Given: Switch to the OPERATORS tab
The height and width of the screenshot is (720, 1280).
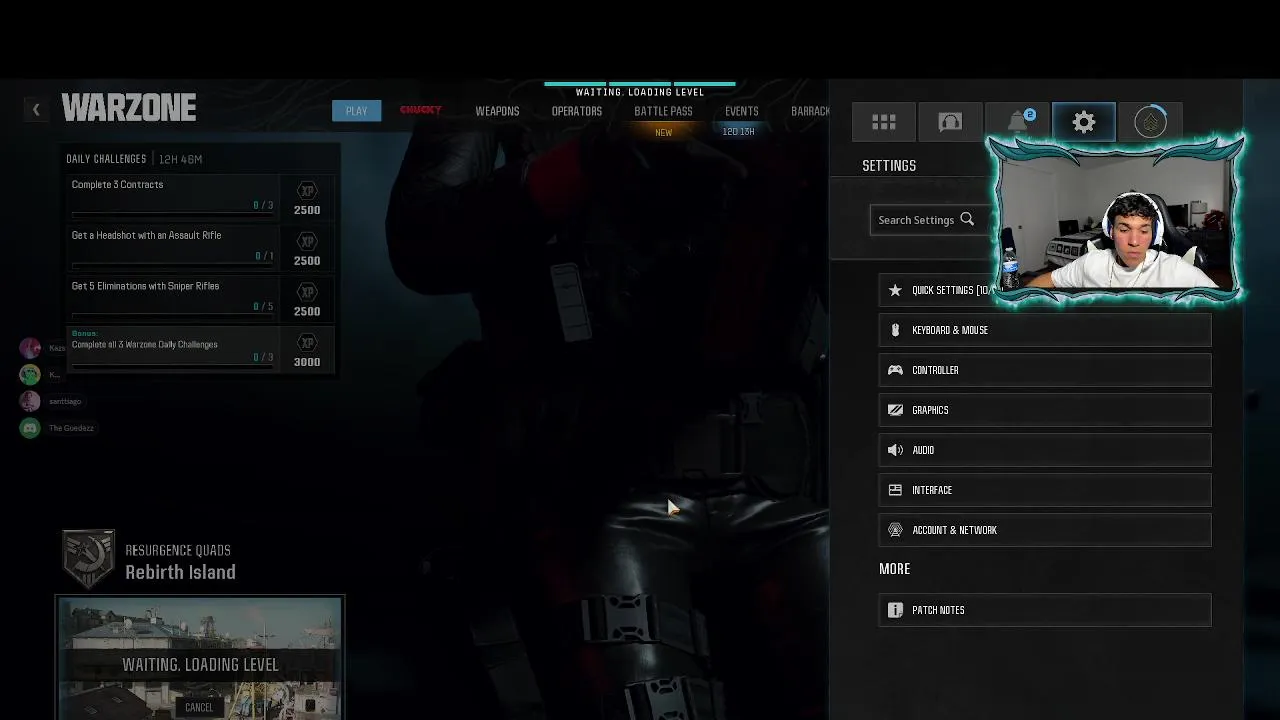Looking at the screenshot, I should 577,111.
